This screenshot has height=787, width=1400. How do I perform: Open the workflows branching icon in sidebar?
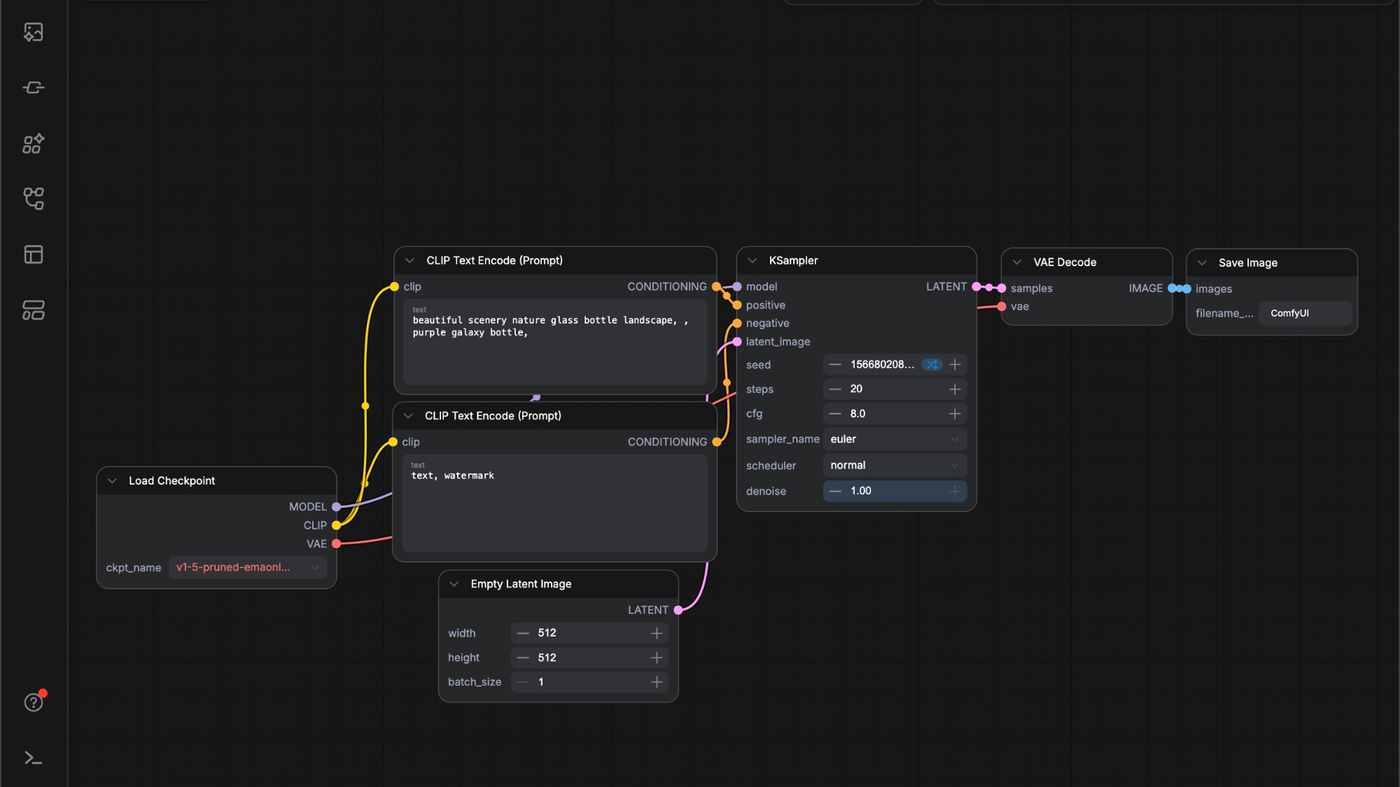[33, 199]
